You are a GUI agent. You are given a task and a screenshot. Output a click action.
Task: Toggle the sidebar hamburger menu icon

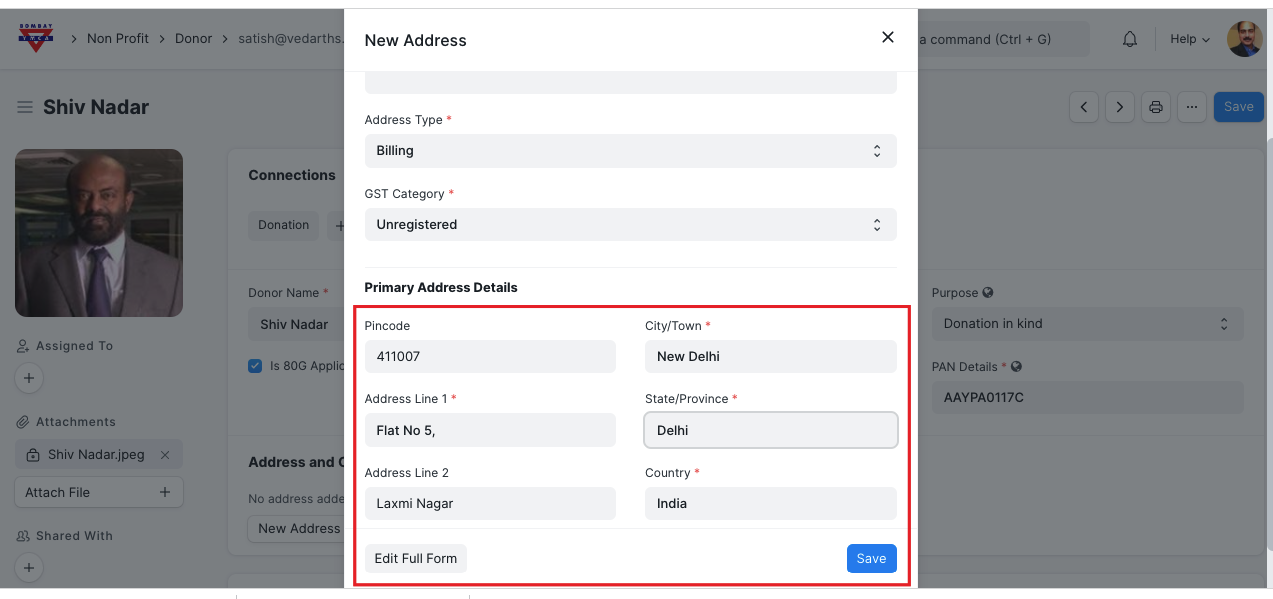[25, 107]
